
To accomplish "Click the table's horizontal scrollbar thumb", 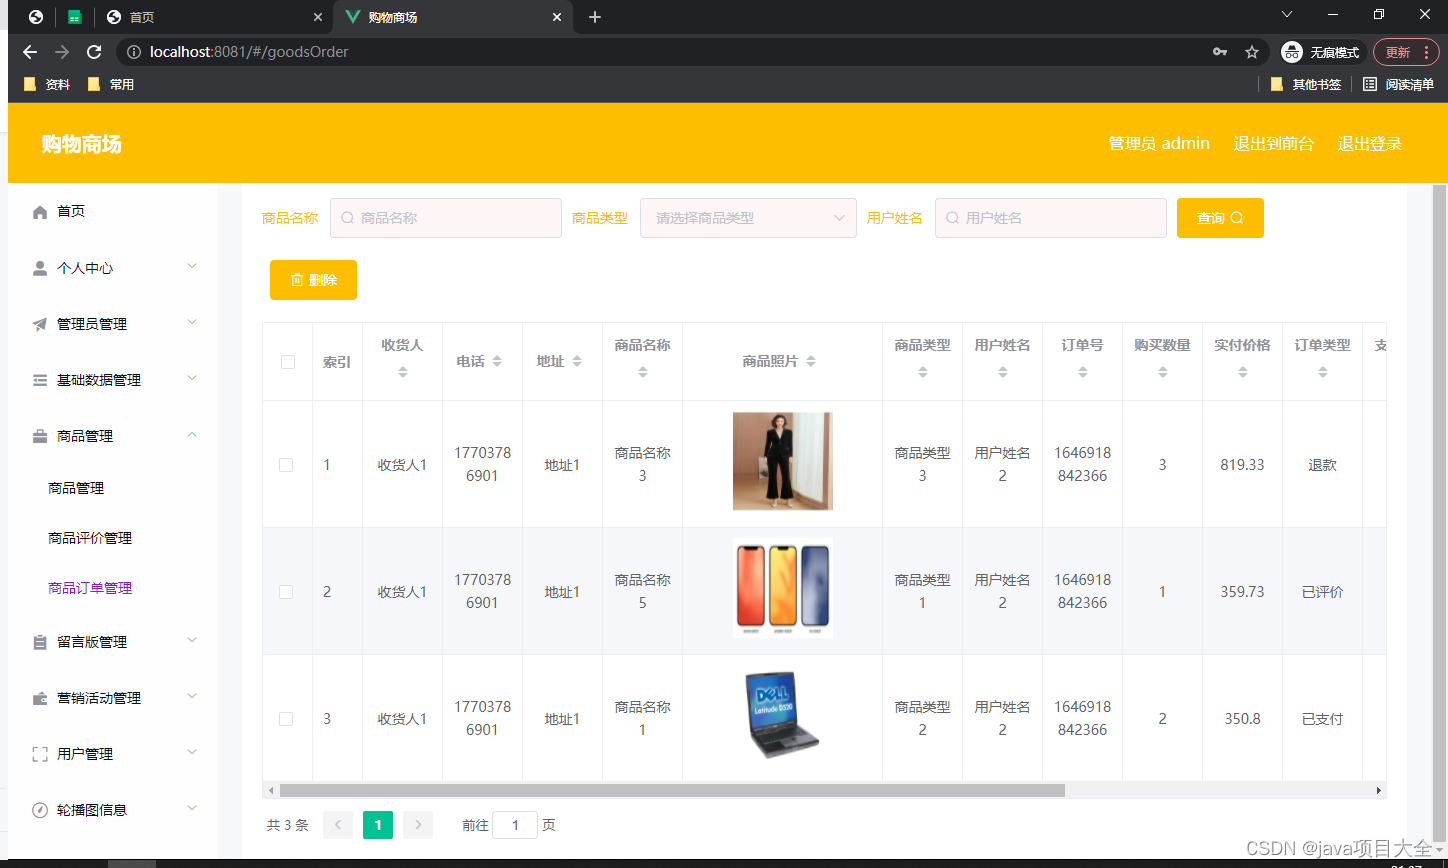I will 672,790.
